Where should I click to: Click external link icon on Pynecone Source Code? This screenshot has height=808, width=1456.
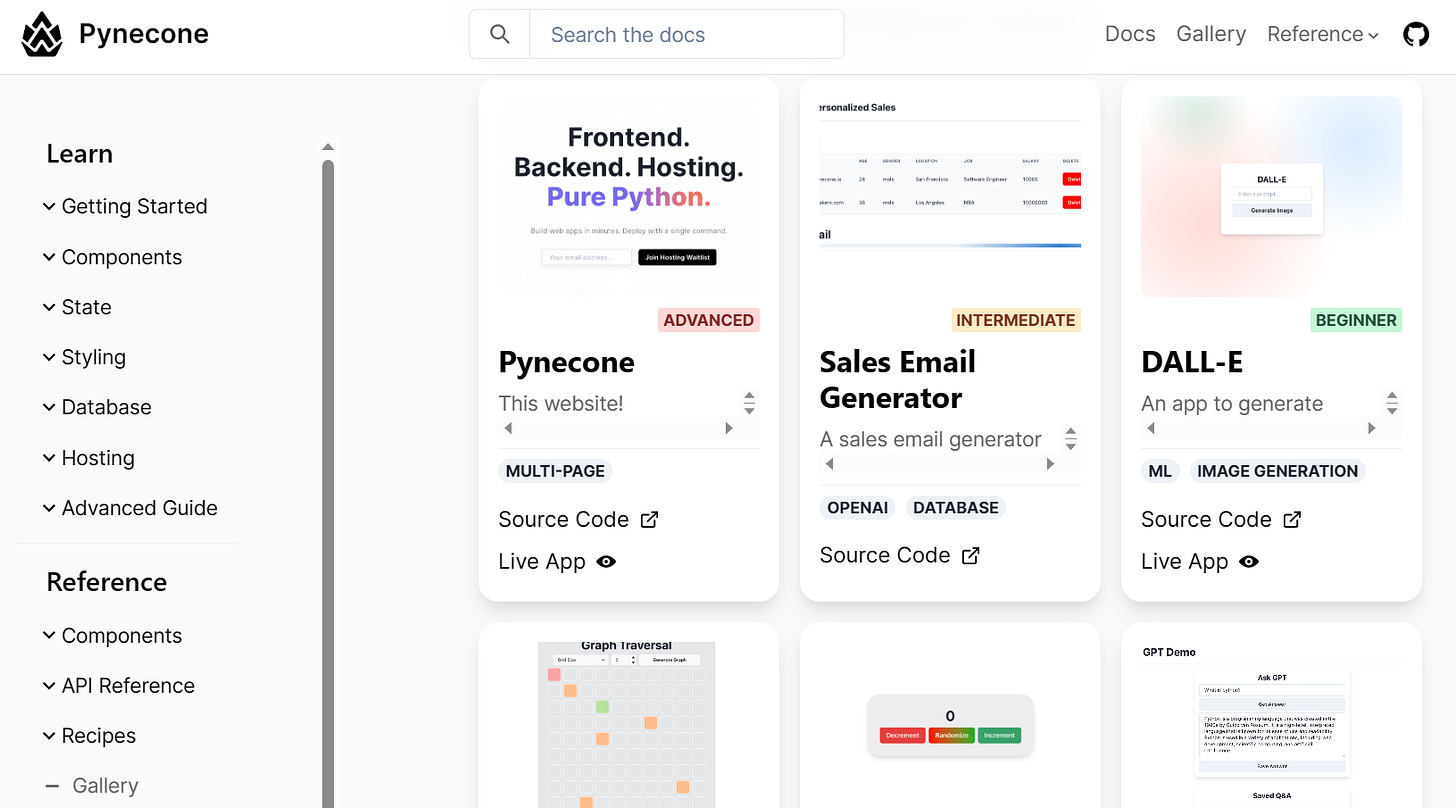(x=649, y=519)
